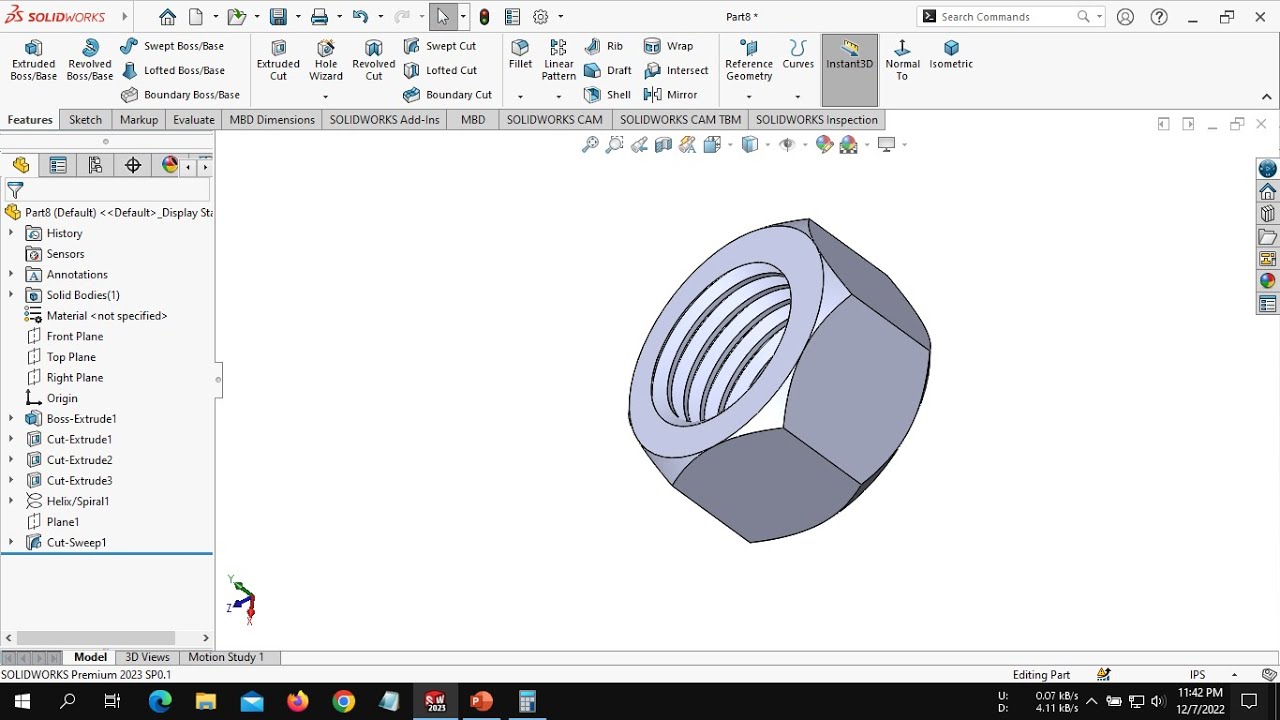Open the MBD Dimensions tab
1280x720 pixels.
click(x=272, y=120)
